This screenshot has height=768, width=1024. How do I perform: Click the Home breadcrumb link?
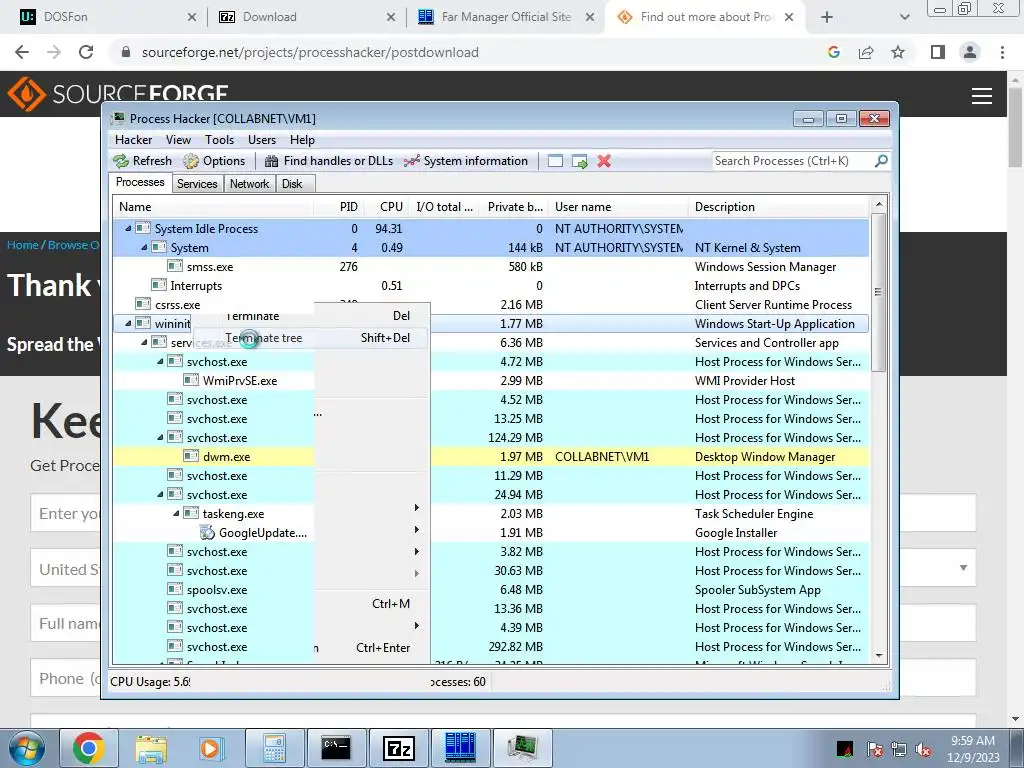click(22, 245)
